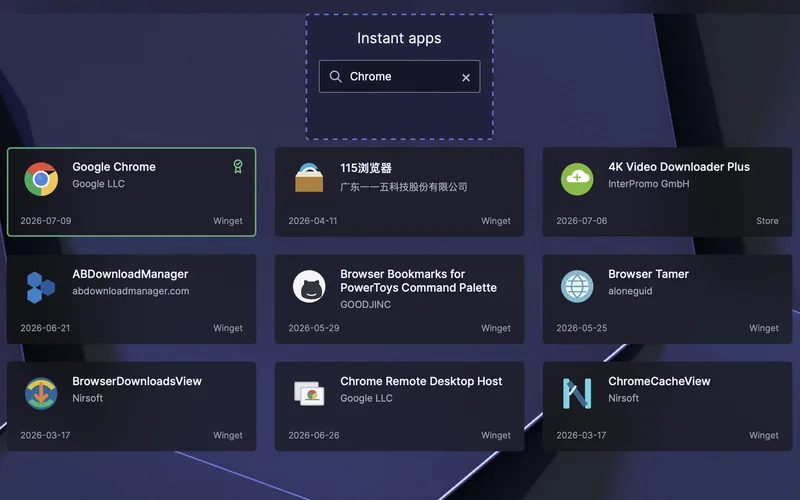Click the "Winget" label on the ChromeCacheView card

click(764, 435)
